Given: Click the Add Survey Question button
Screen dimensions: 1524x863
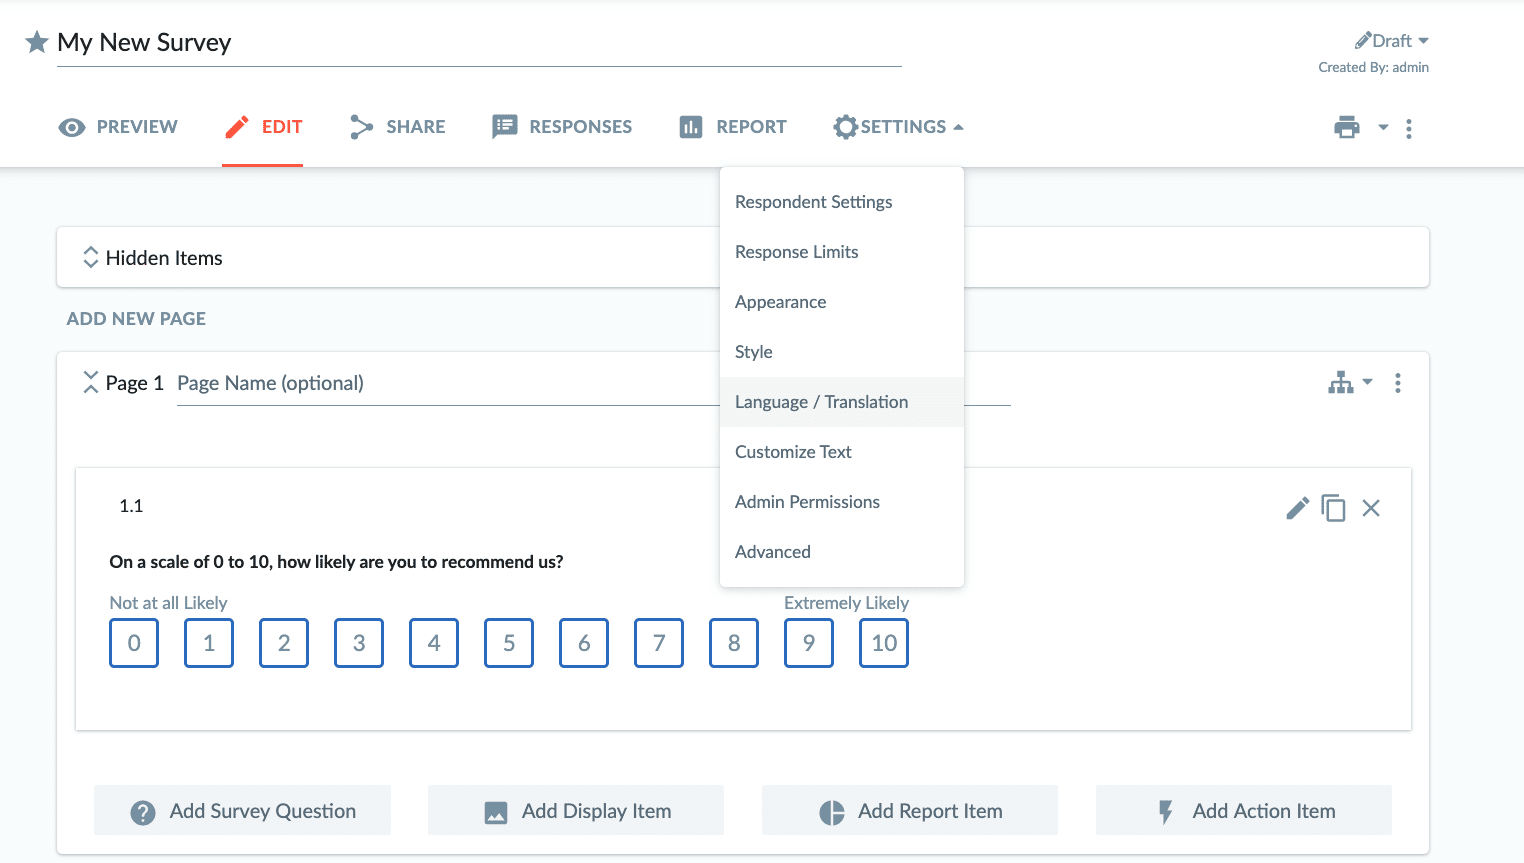Looking at the screenshot, I should click(x=242, y=810).
